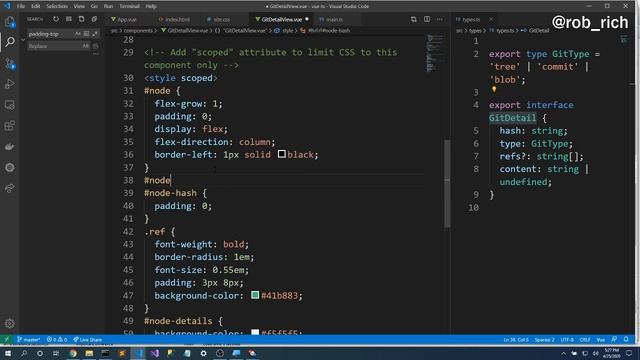Click the feedback icon in the status bar
Viewport: 640px width, 360px height.
coord(614,340)
